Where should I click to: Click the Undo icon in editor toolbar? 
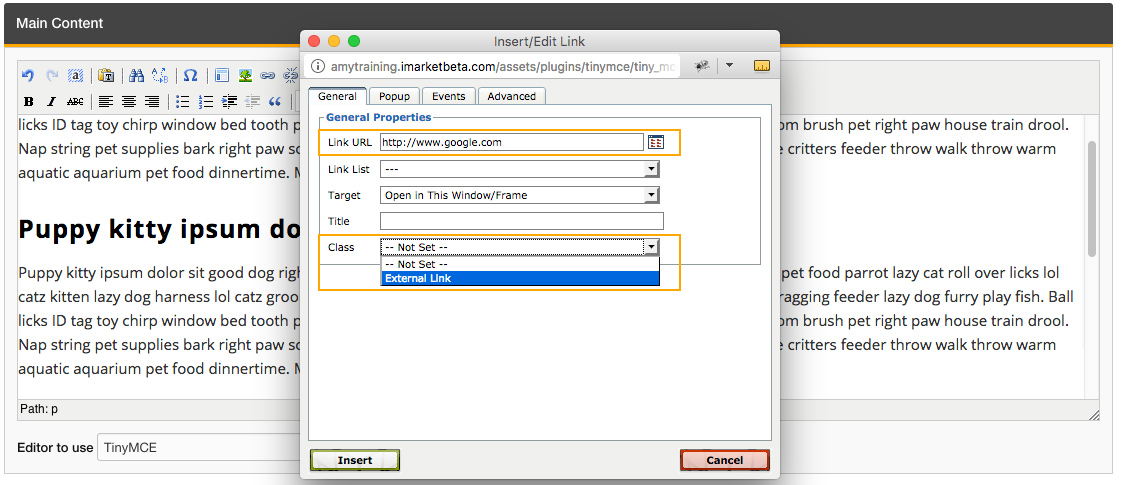tap(28, 75)
